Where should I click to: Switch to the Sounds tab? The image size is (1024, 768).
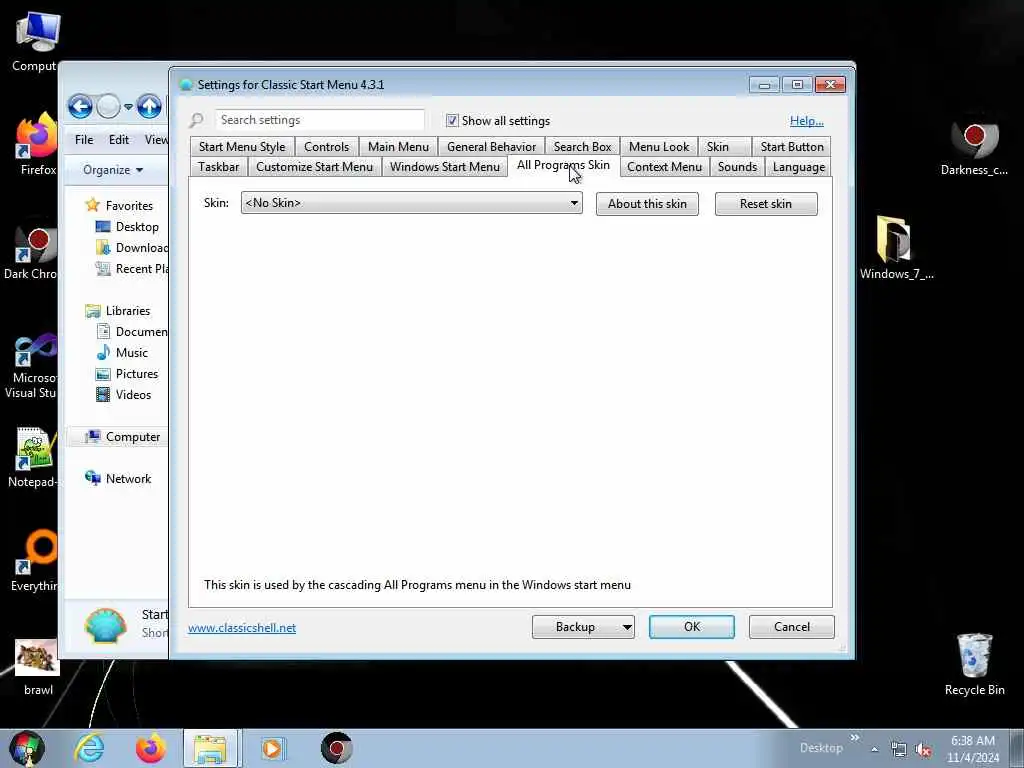click(x=737, y=167)
